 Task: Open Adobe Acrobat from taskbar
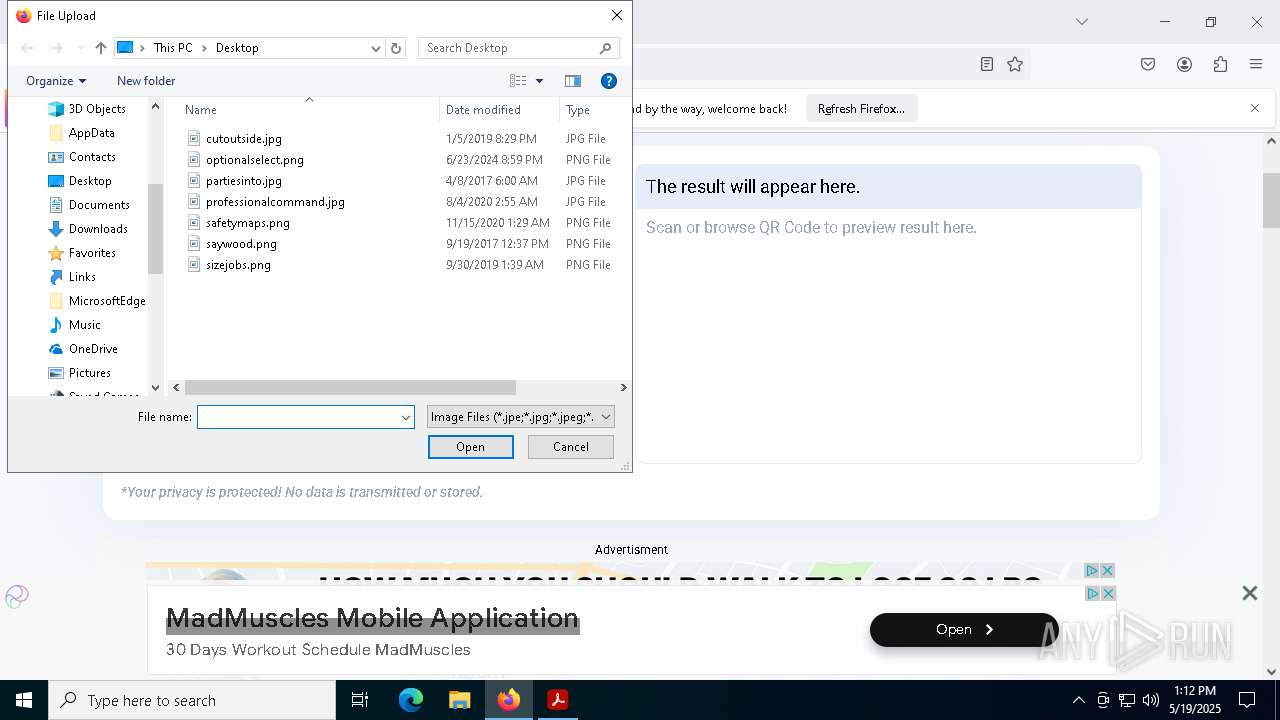(558, 700)
